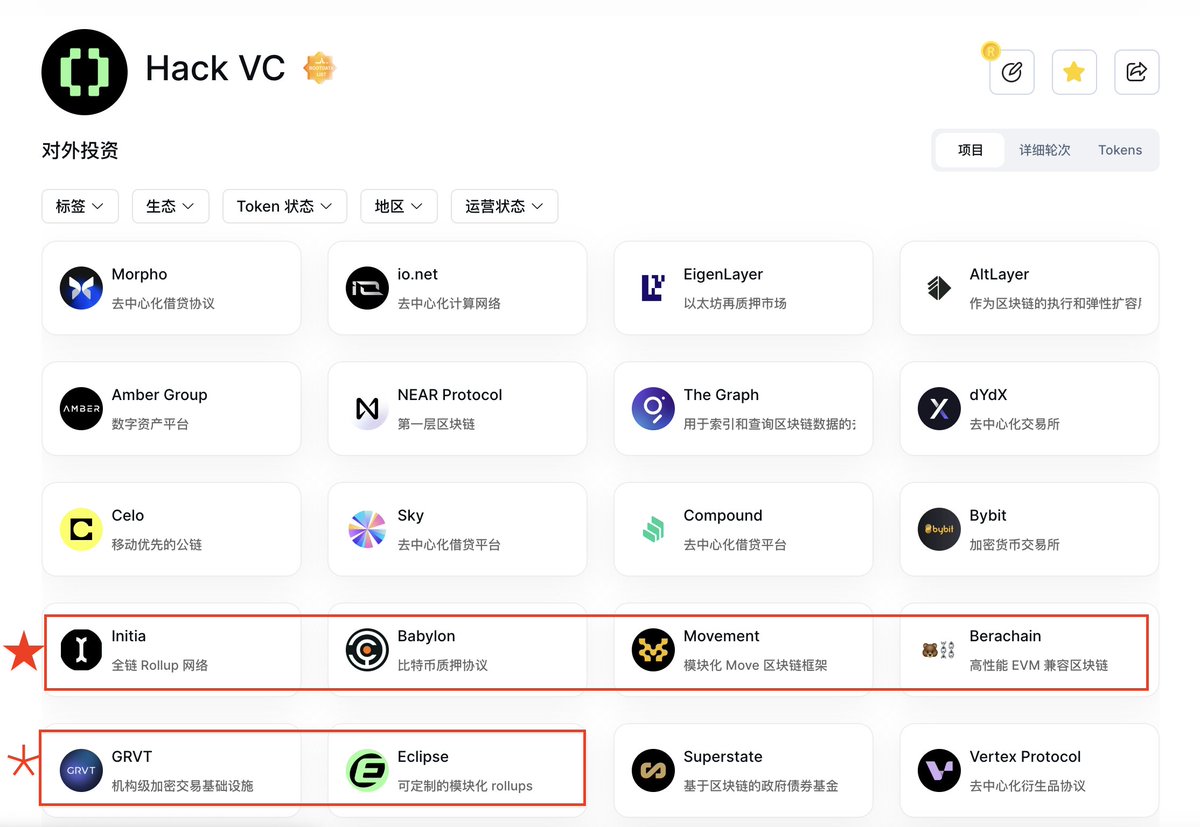Open the AltLayer project name

click(x=999, y=274)
